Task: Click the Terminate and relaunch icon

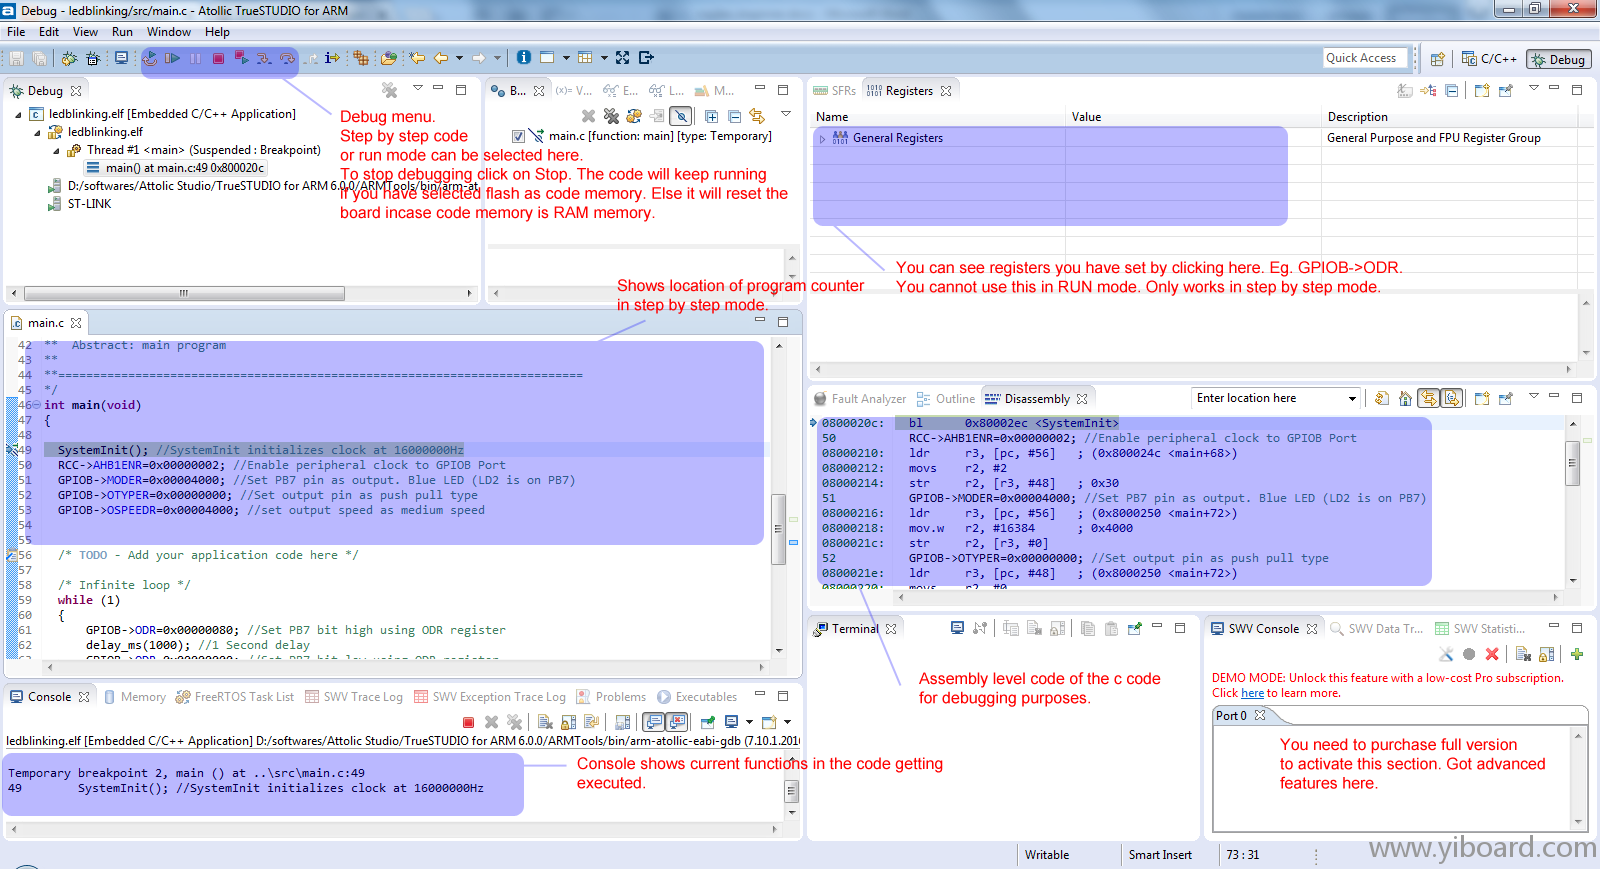Action: 241,58
